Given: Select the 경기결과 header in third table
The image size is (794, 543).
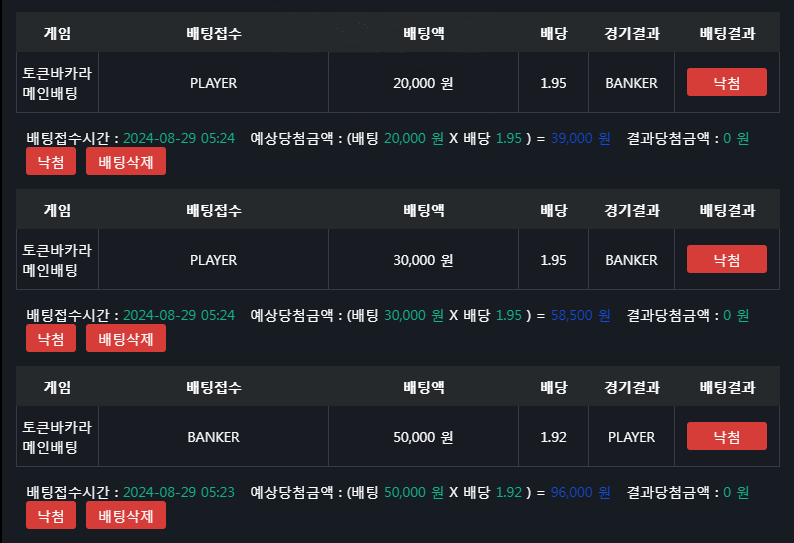Looking at the screenshot, I should coord(631,387).
